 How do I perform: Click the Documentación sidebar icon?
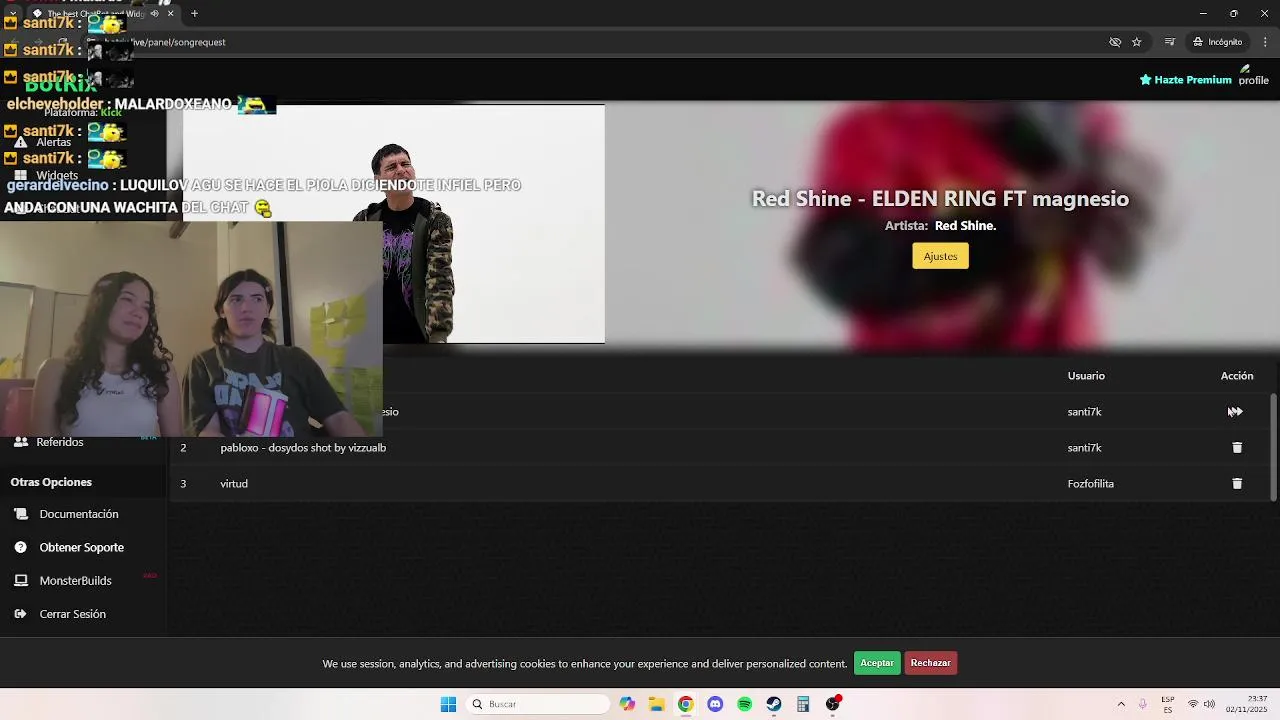click(x=21, y=514)
